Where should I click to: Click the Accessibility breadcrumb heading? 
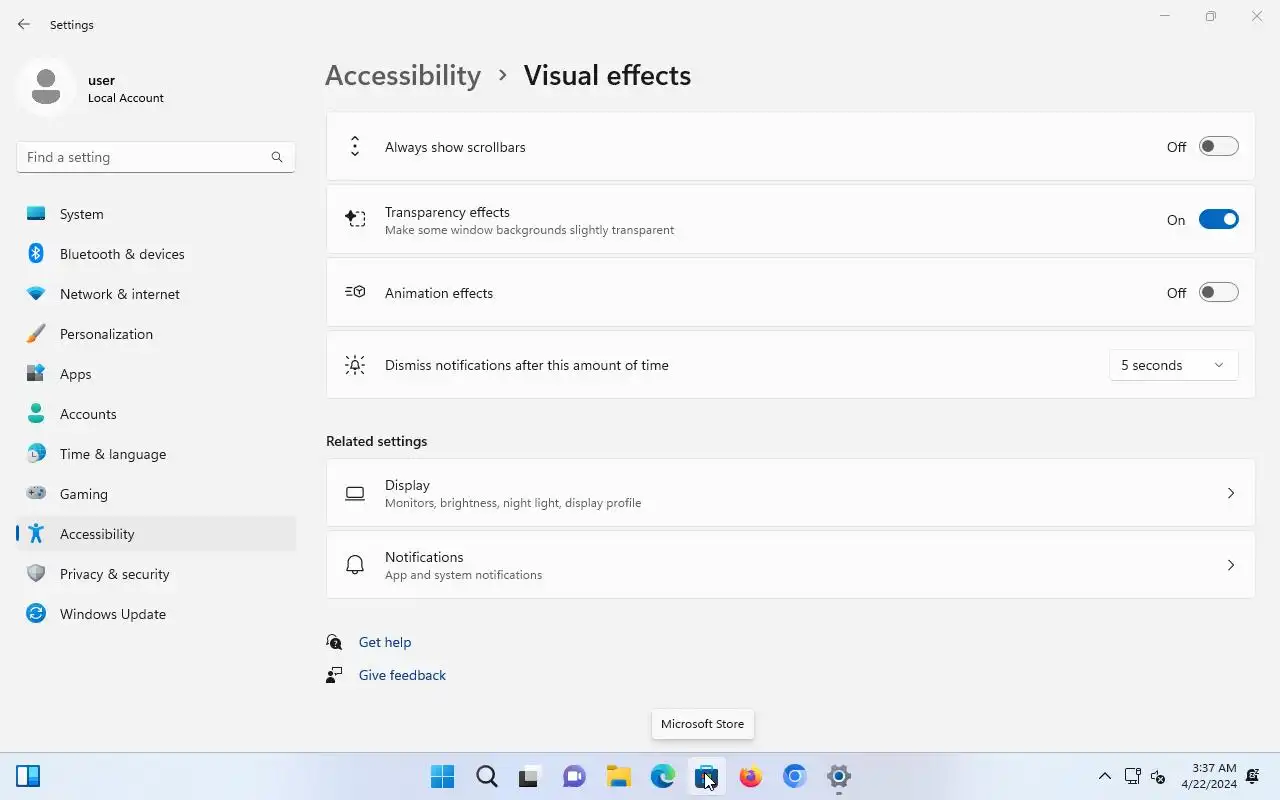point(403,75)
